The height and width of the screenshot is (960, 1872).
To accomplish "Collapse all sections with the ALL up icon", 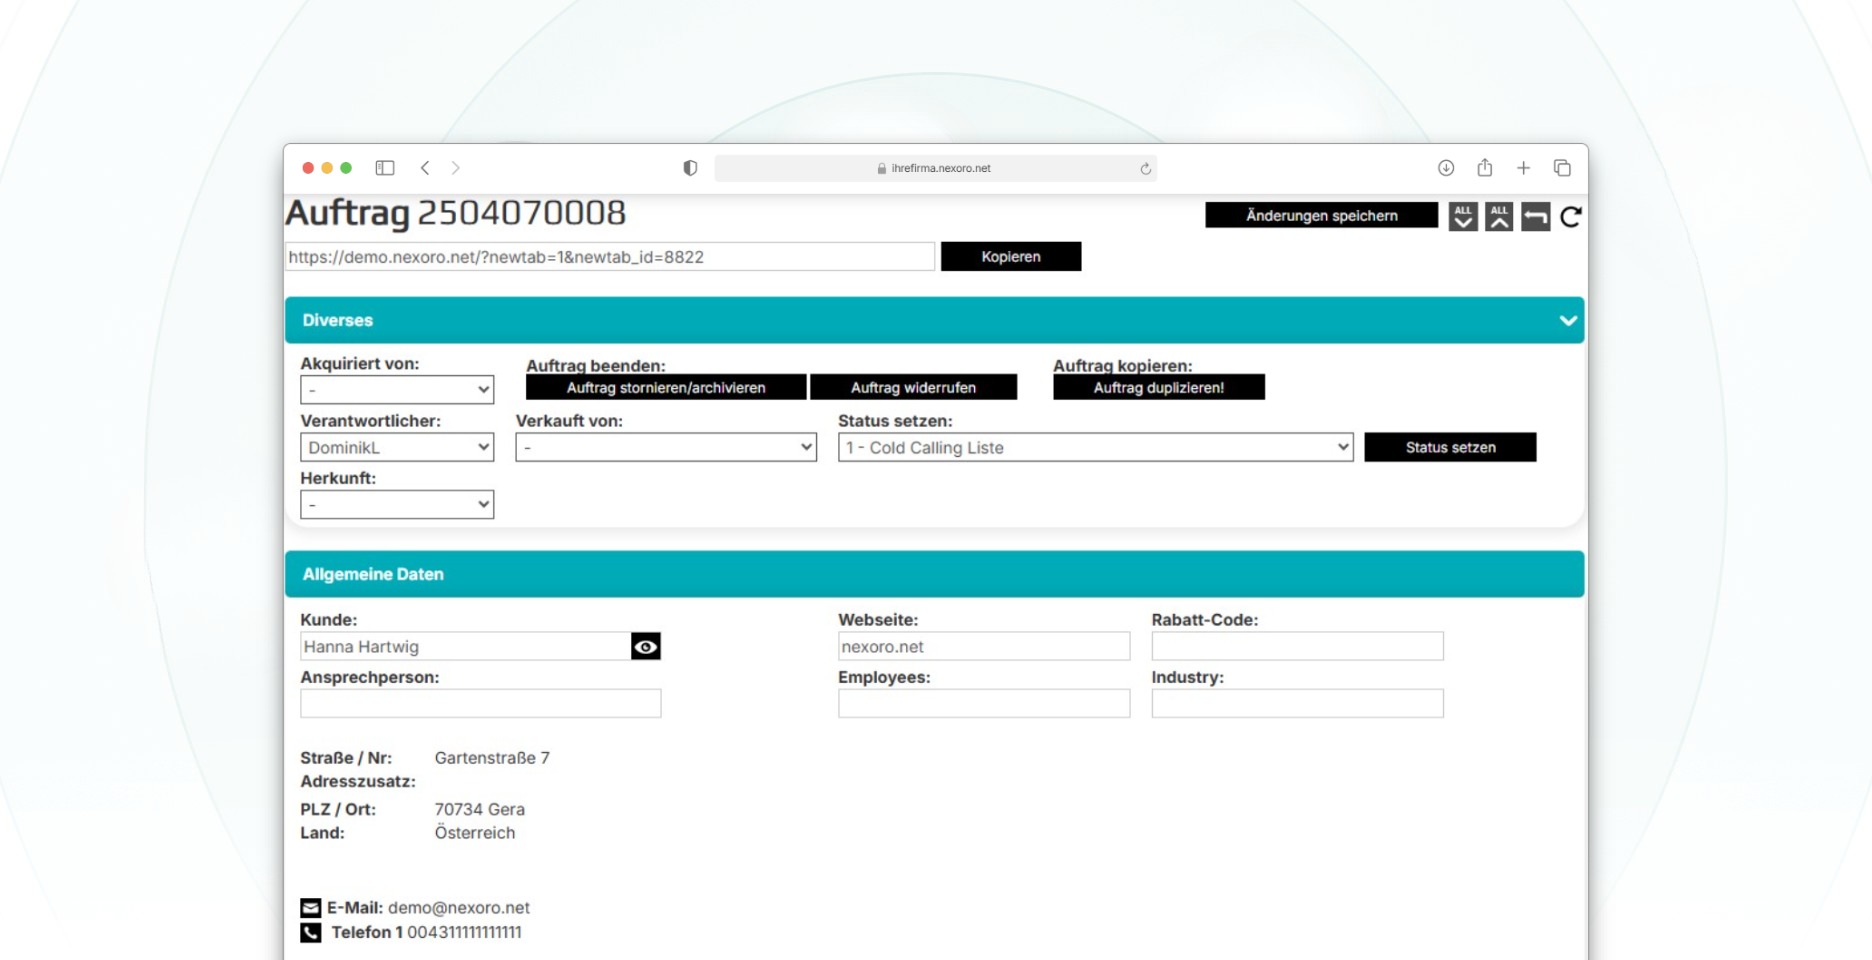I will pos(1498,216).
